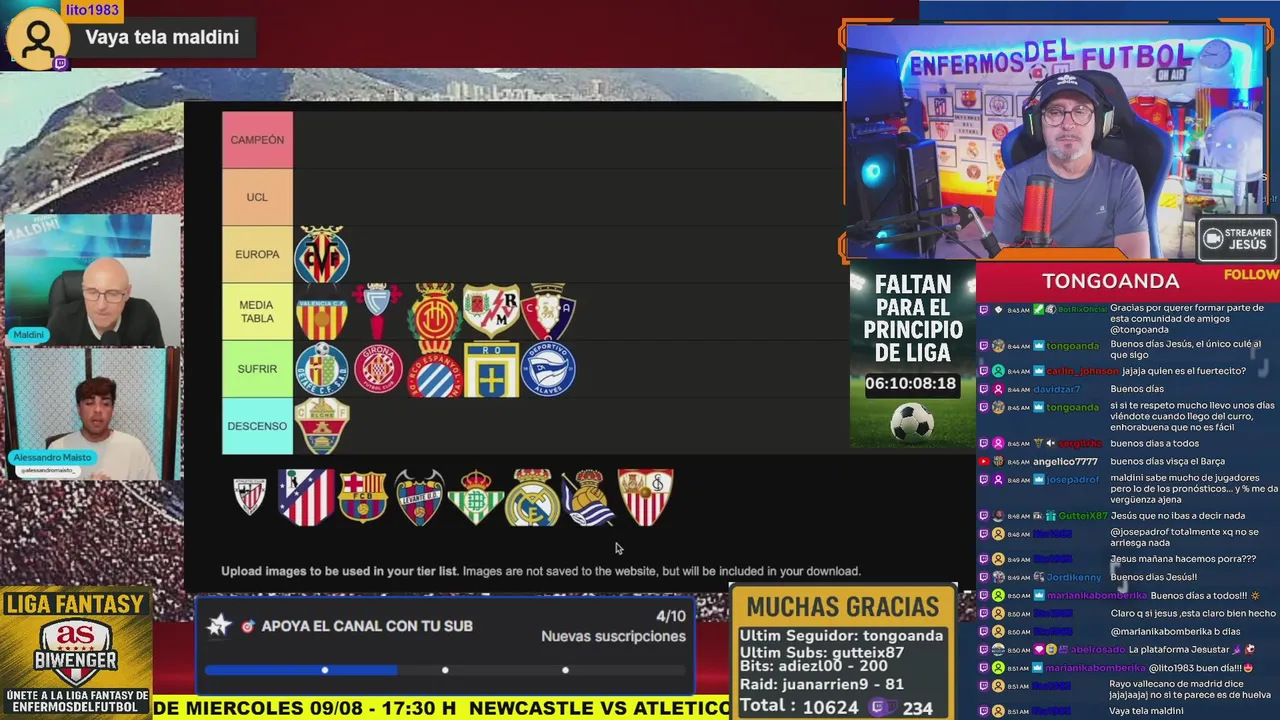The height and width of the screenshot is (720, 1280).
Task: Click carlin_johnson username in chat
Action: 1082,371
